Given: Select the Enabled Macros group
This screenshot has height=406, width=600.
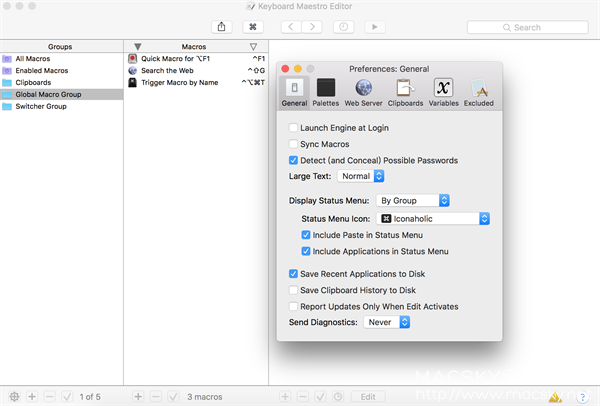Looking at the screenshot, I should (x=62, y=70).
